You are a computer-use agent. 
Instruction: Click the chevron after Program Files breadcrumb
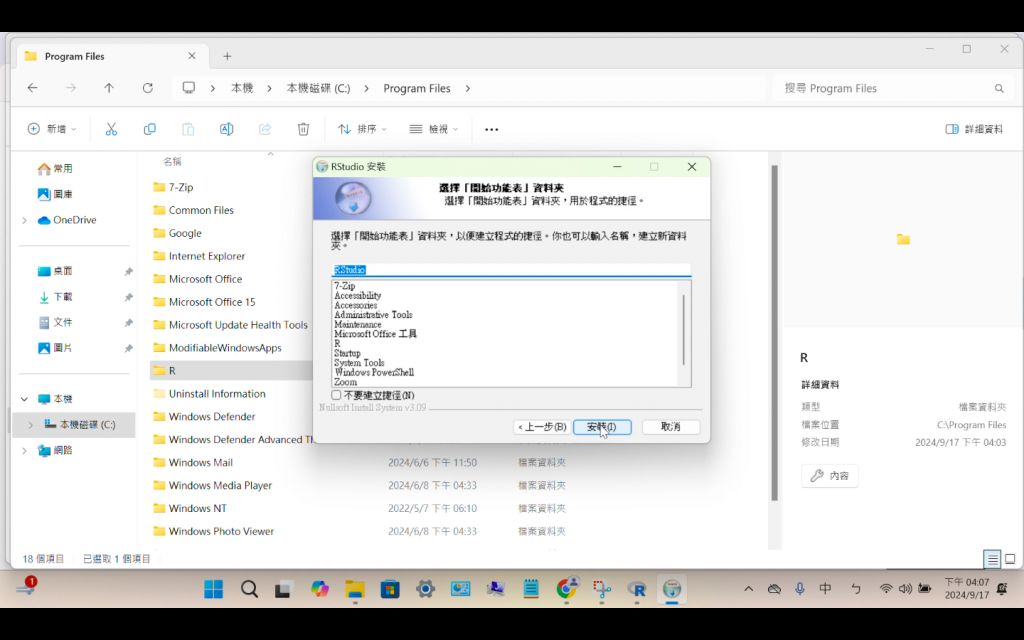coord(468,88)
